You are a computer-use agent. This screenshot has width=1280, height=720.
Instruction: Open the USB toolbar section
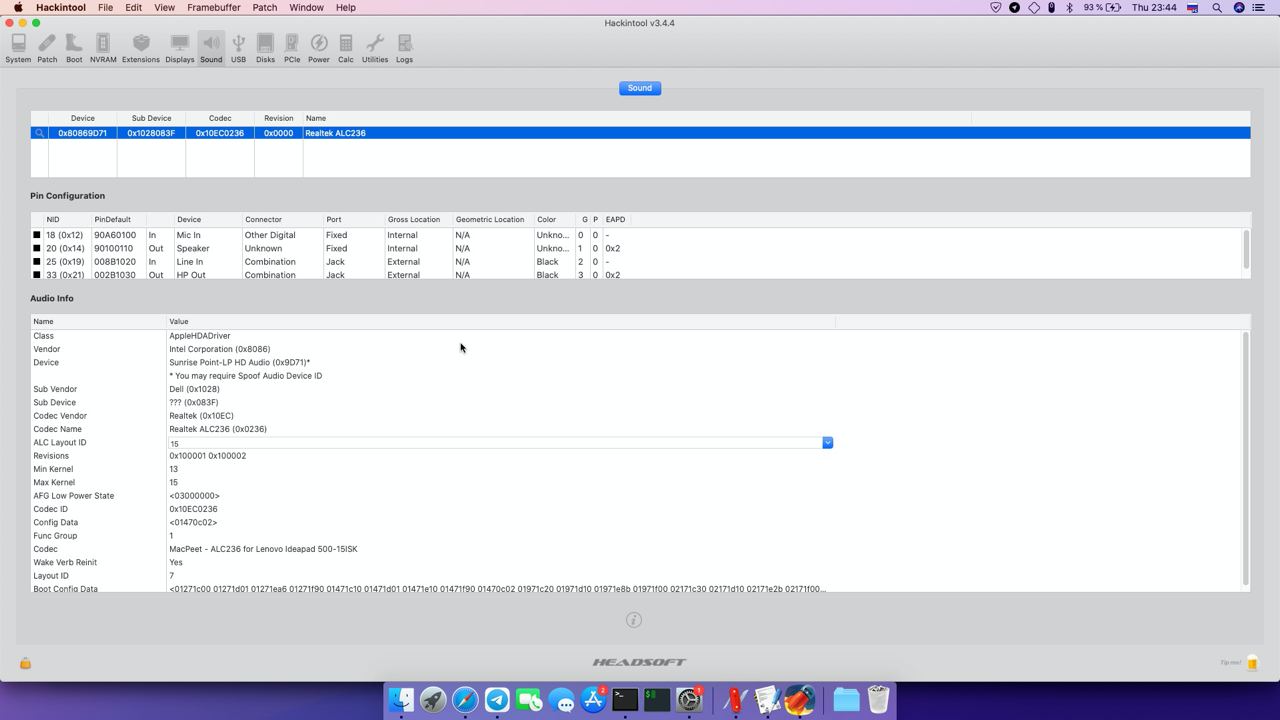[238, 48]
